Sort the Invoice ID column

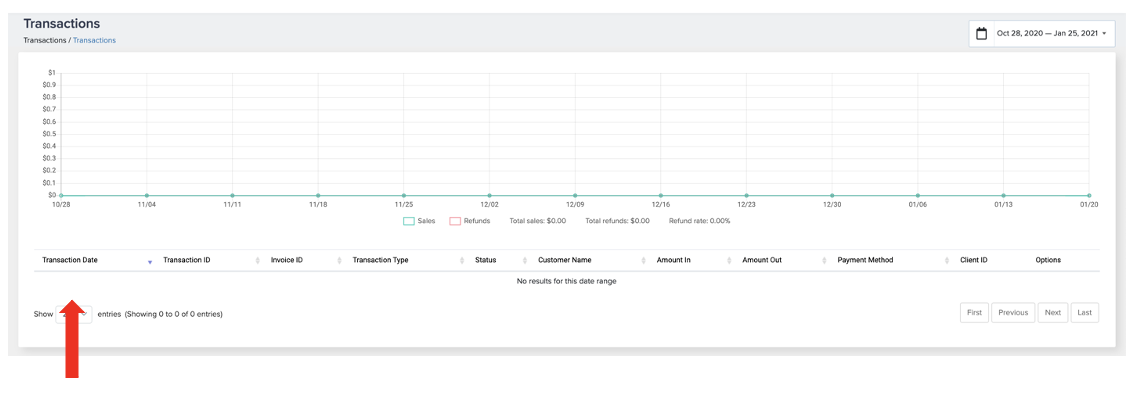[339, 260]
